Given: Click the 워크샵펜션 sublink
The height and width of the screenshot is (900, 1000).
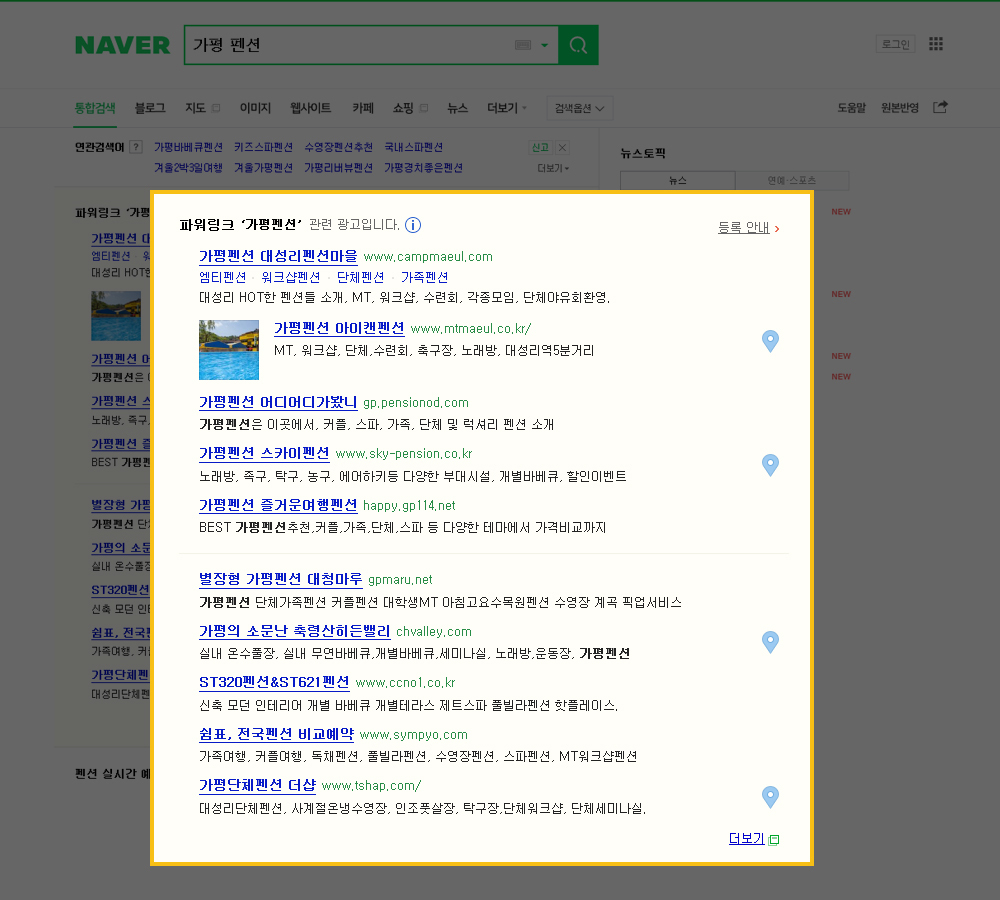Looking at the screenshot, I should 291,277.
